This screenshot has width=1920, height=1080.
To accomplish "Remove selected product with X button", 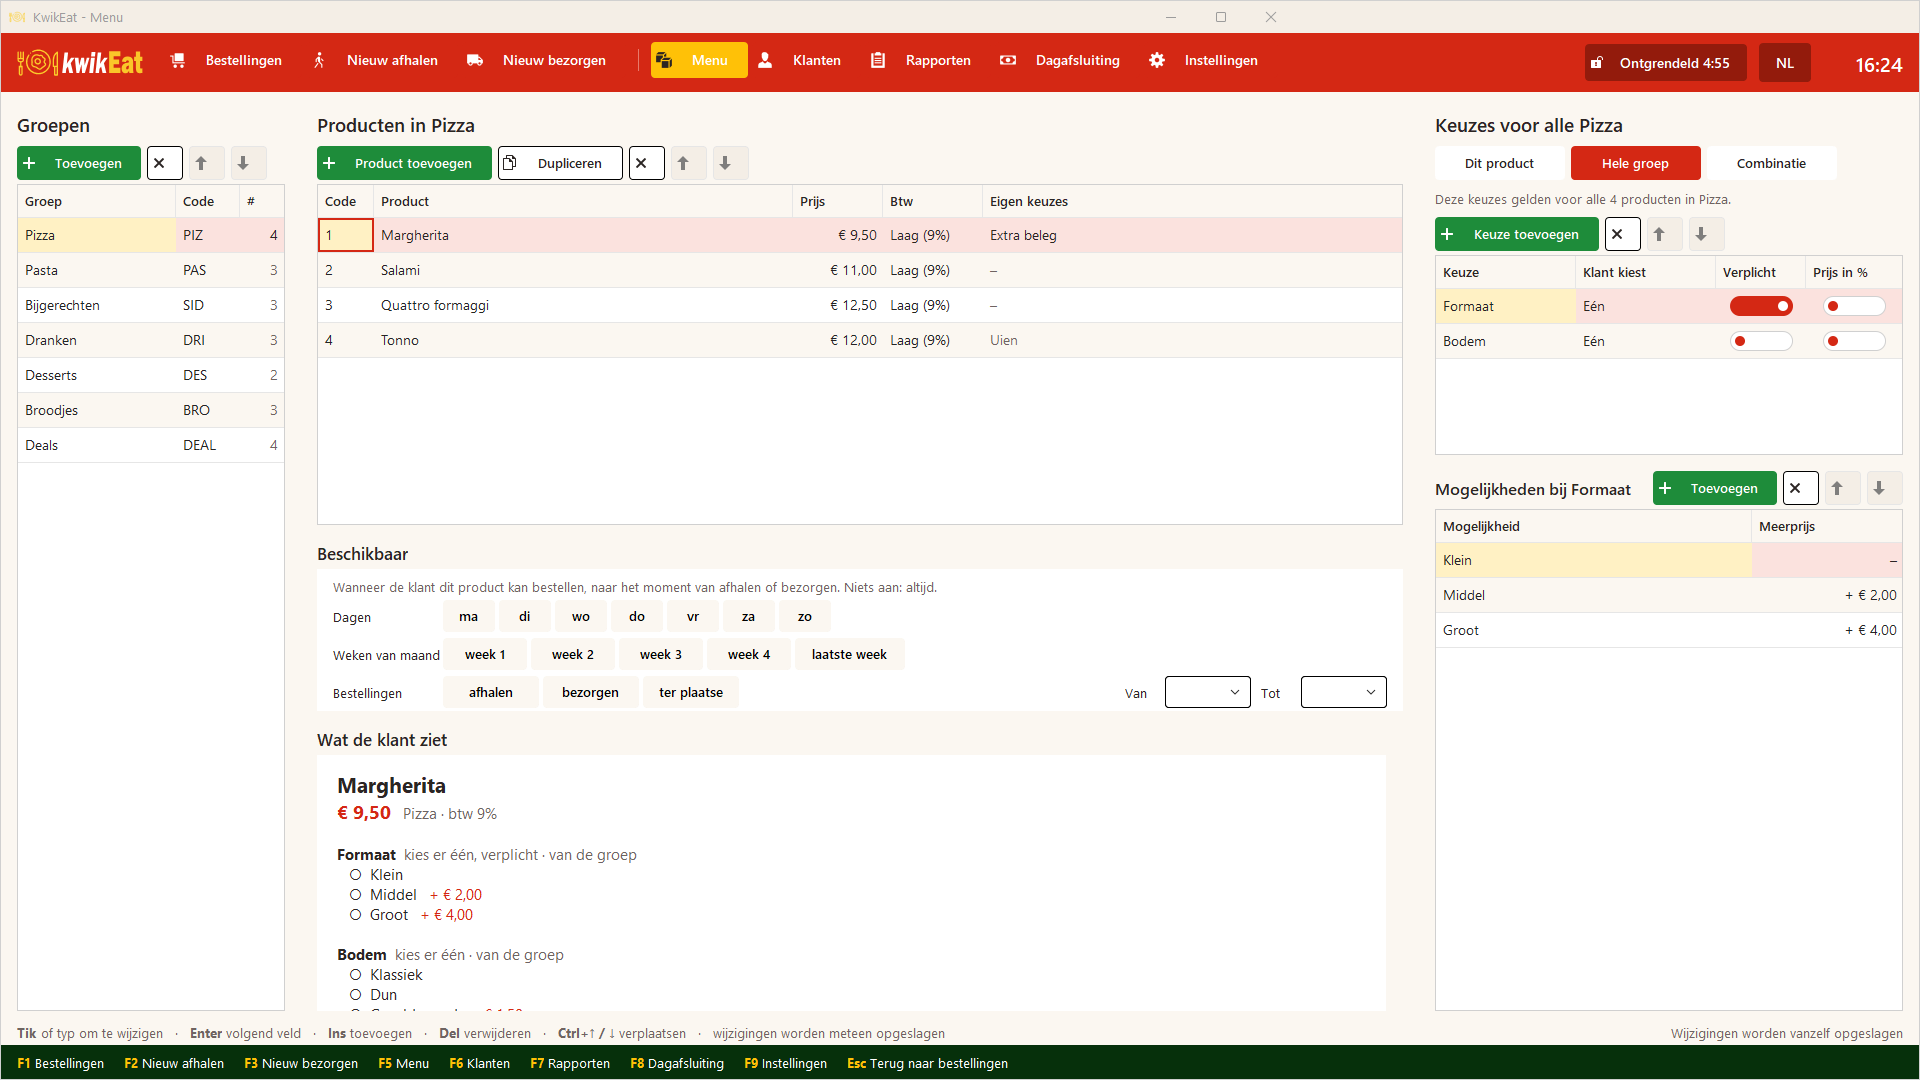I will coord(647,163).
